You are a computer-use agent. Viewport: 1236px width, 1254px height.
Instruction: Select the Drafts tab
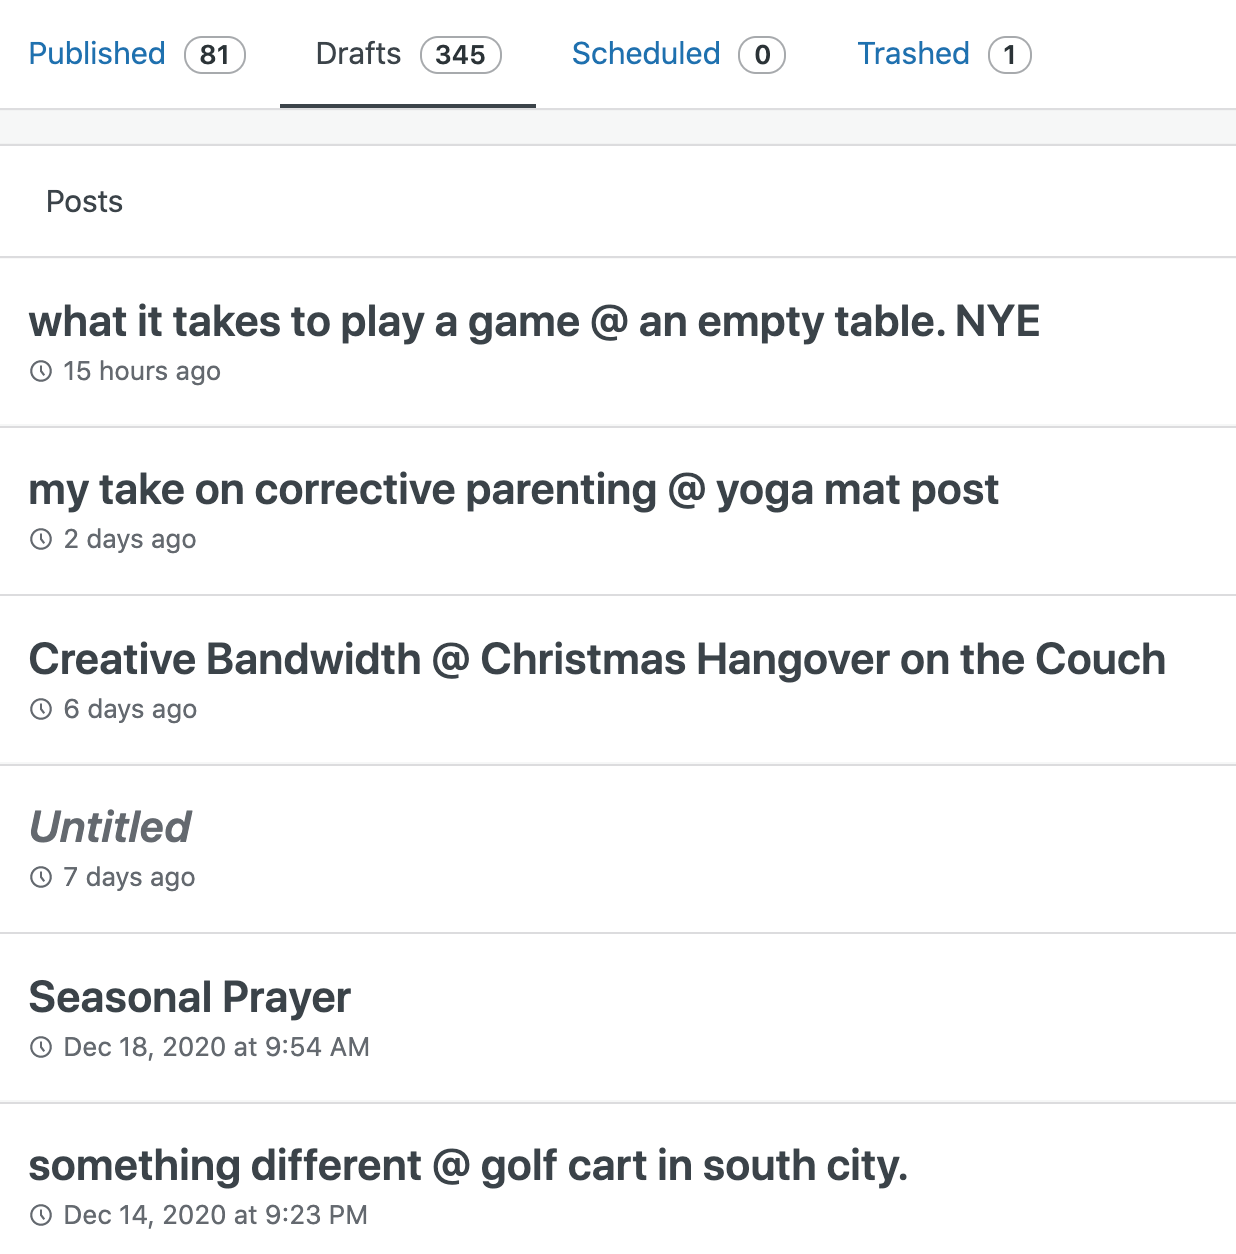point(358,54)
